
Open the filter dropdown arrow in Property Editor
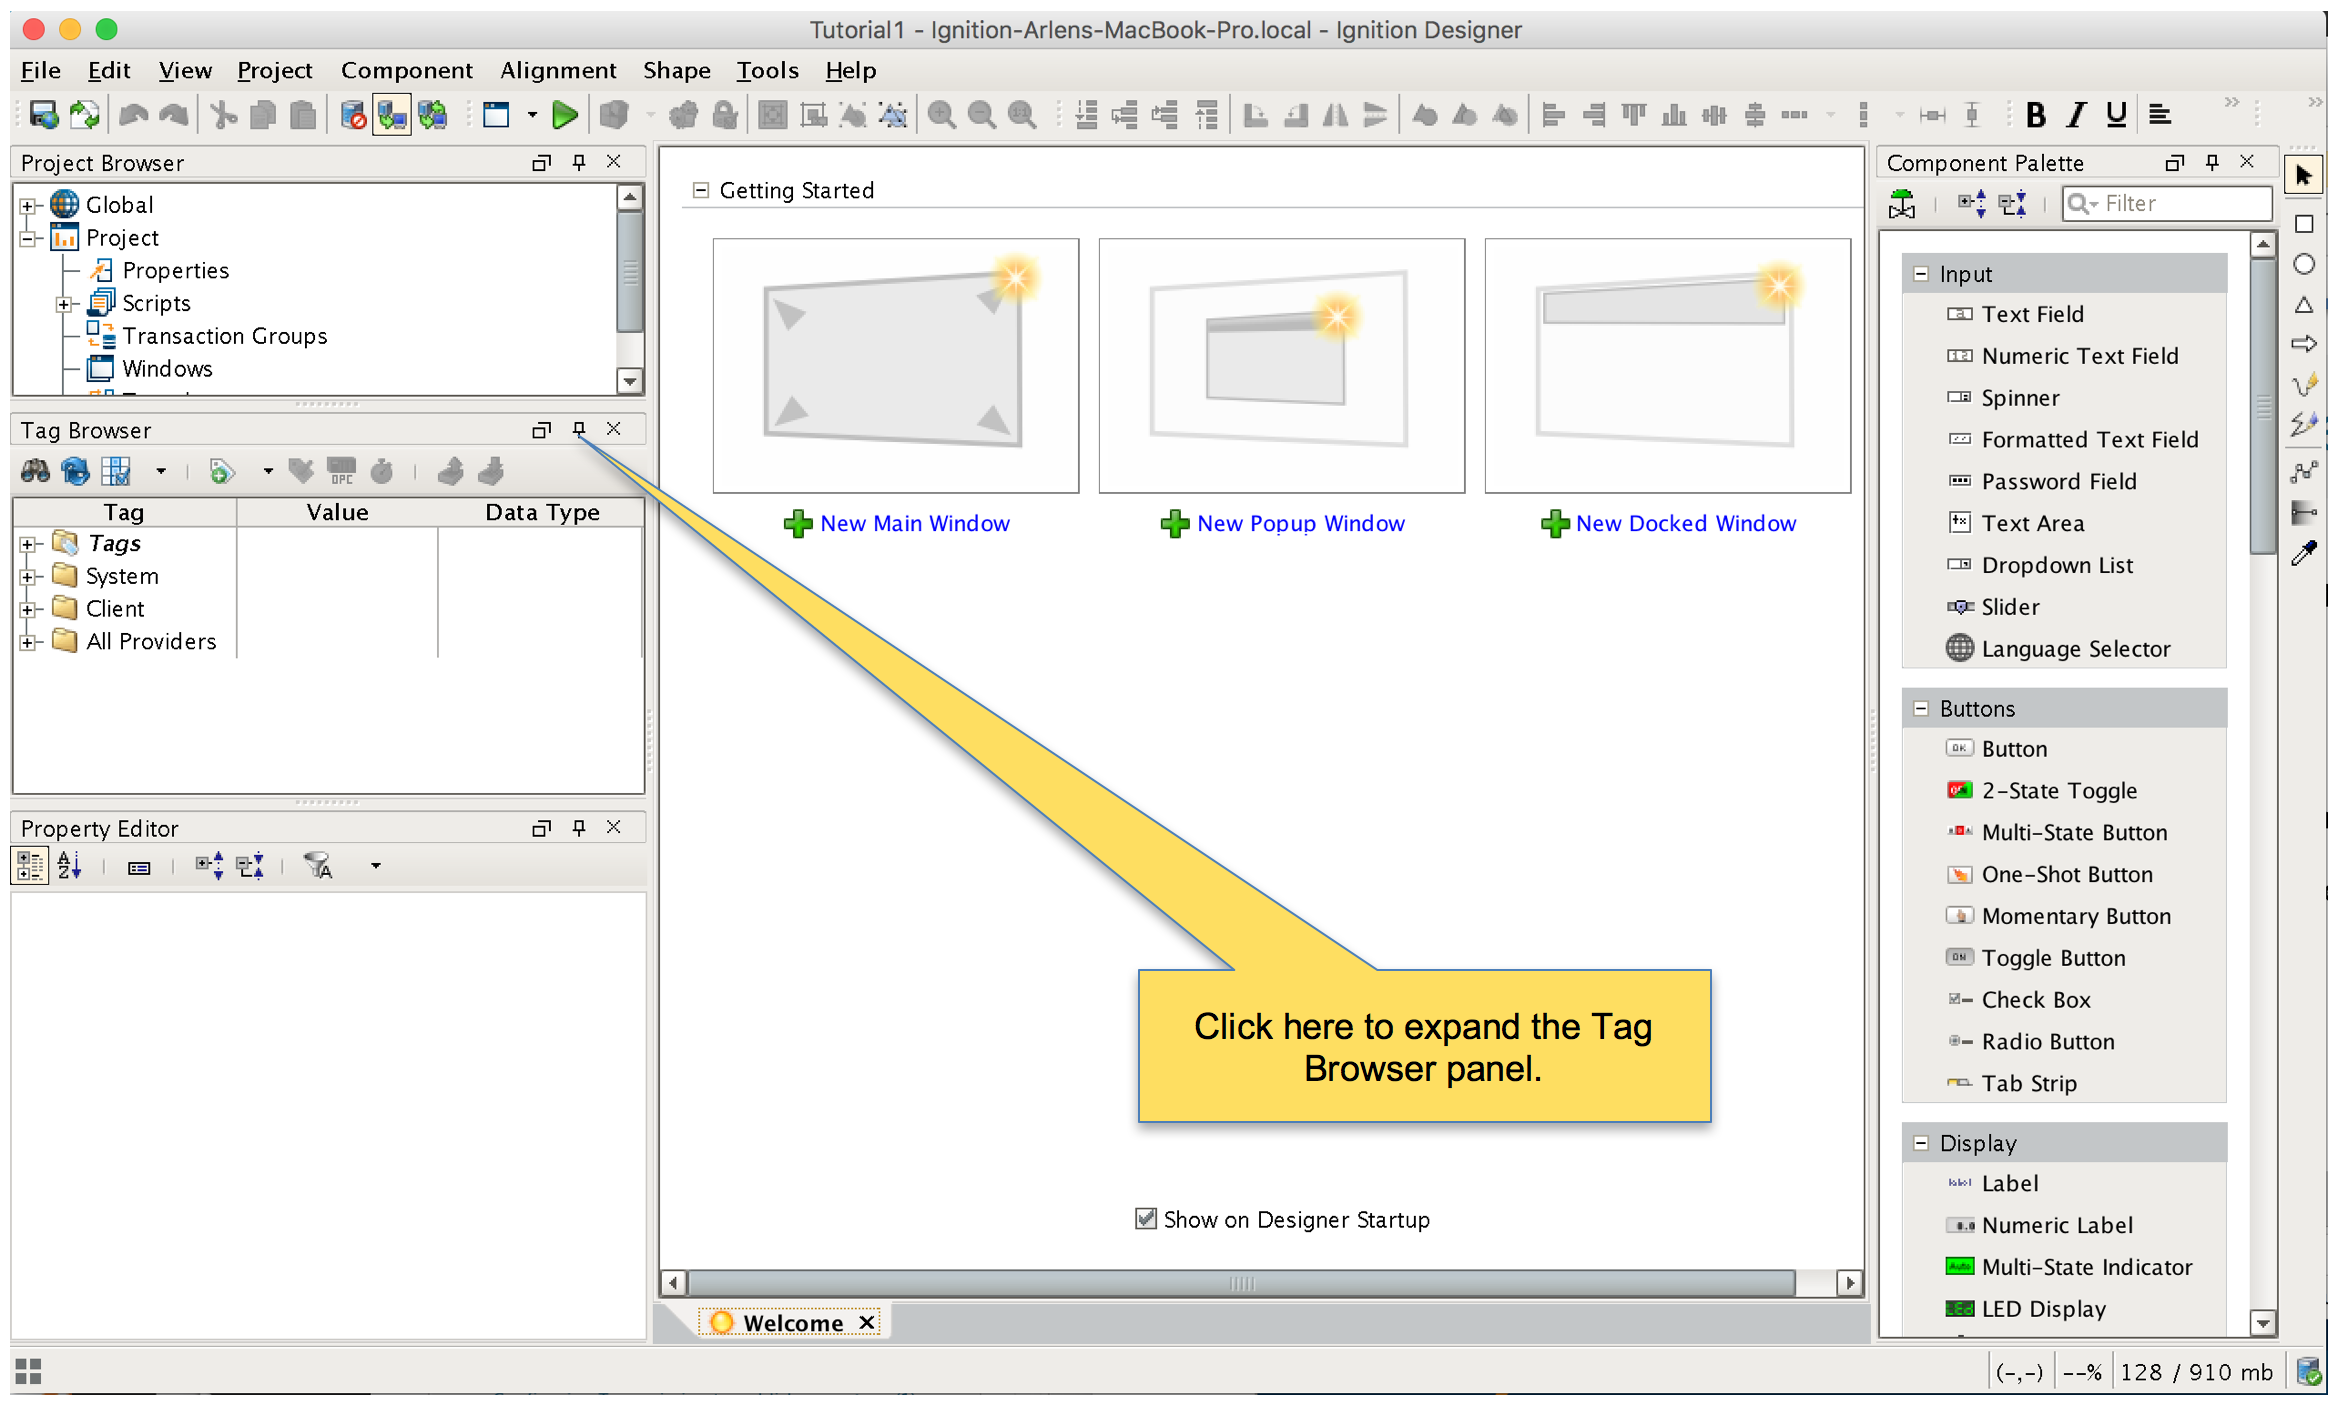pyautogui.click(x=376, y=866)
